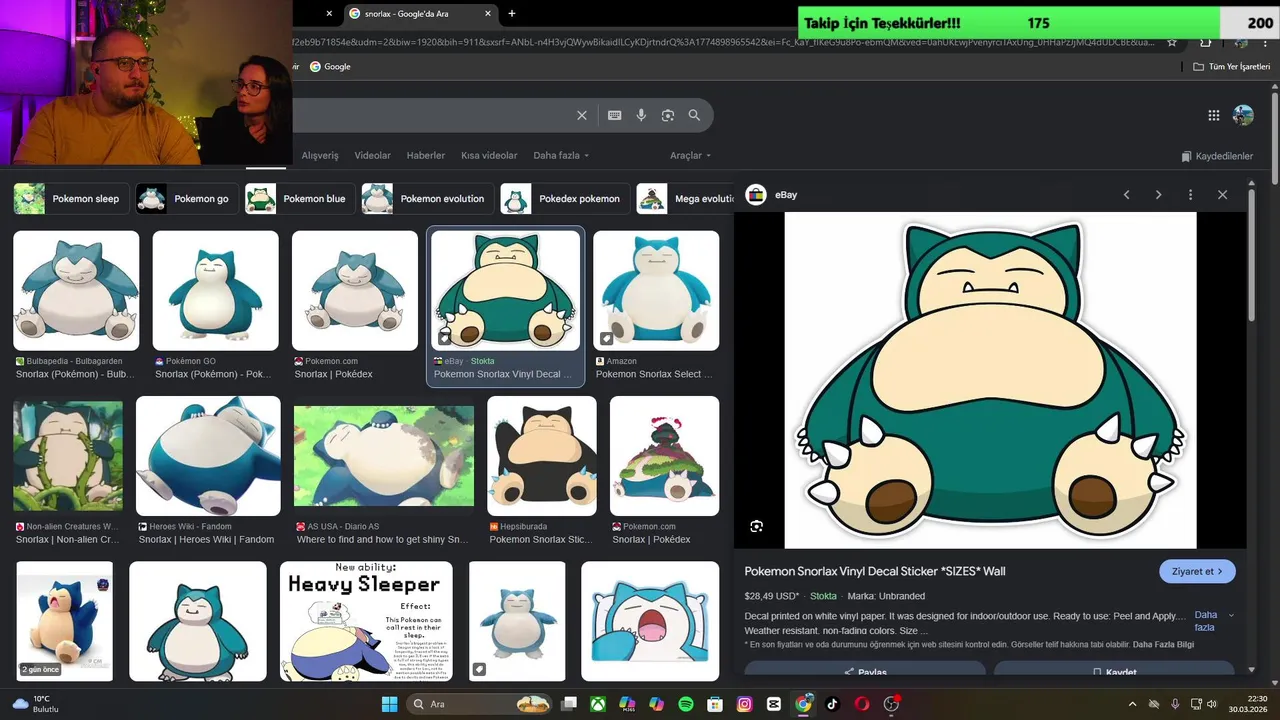Image resolution: width=1280 pixels, height=720 pixels.
Task: Open Instagram from taskbar
Action: pyautogui.click(x=744, y=704)
